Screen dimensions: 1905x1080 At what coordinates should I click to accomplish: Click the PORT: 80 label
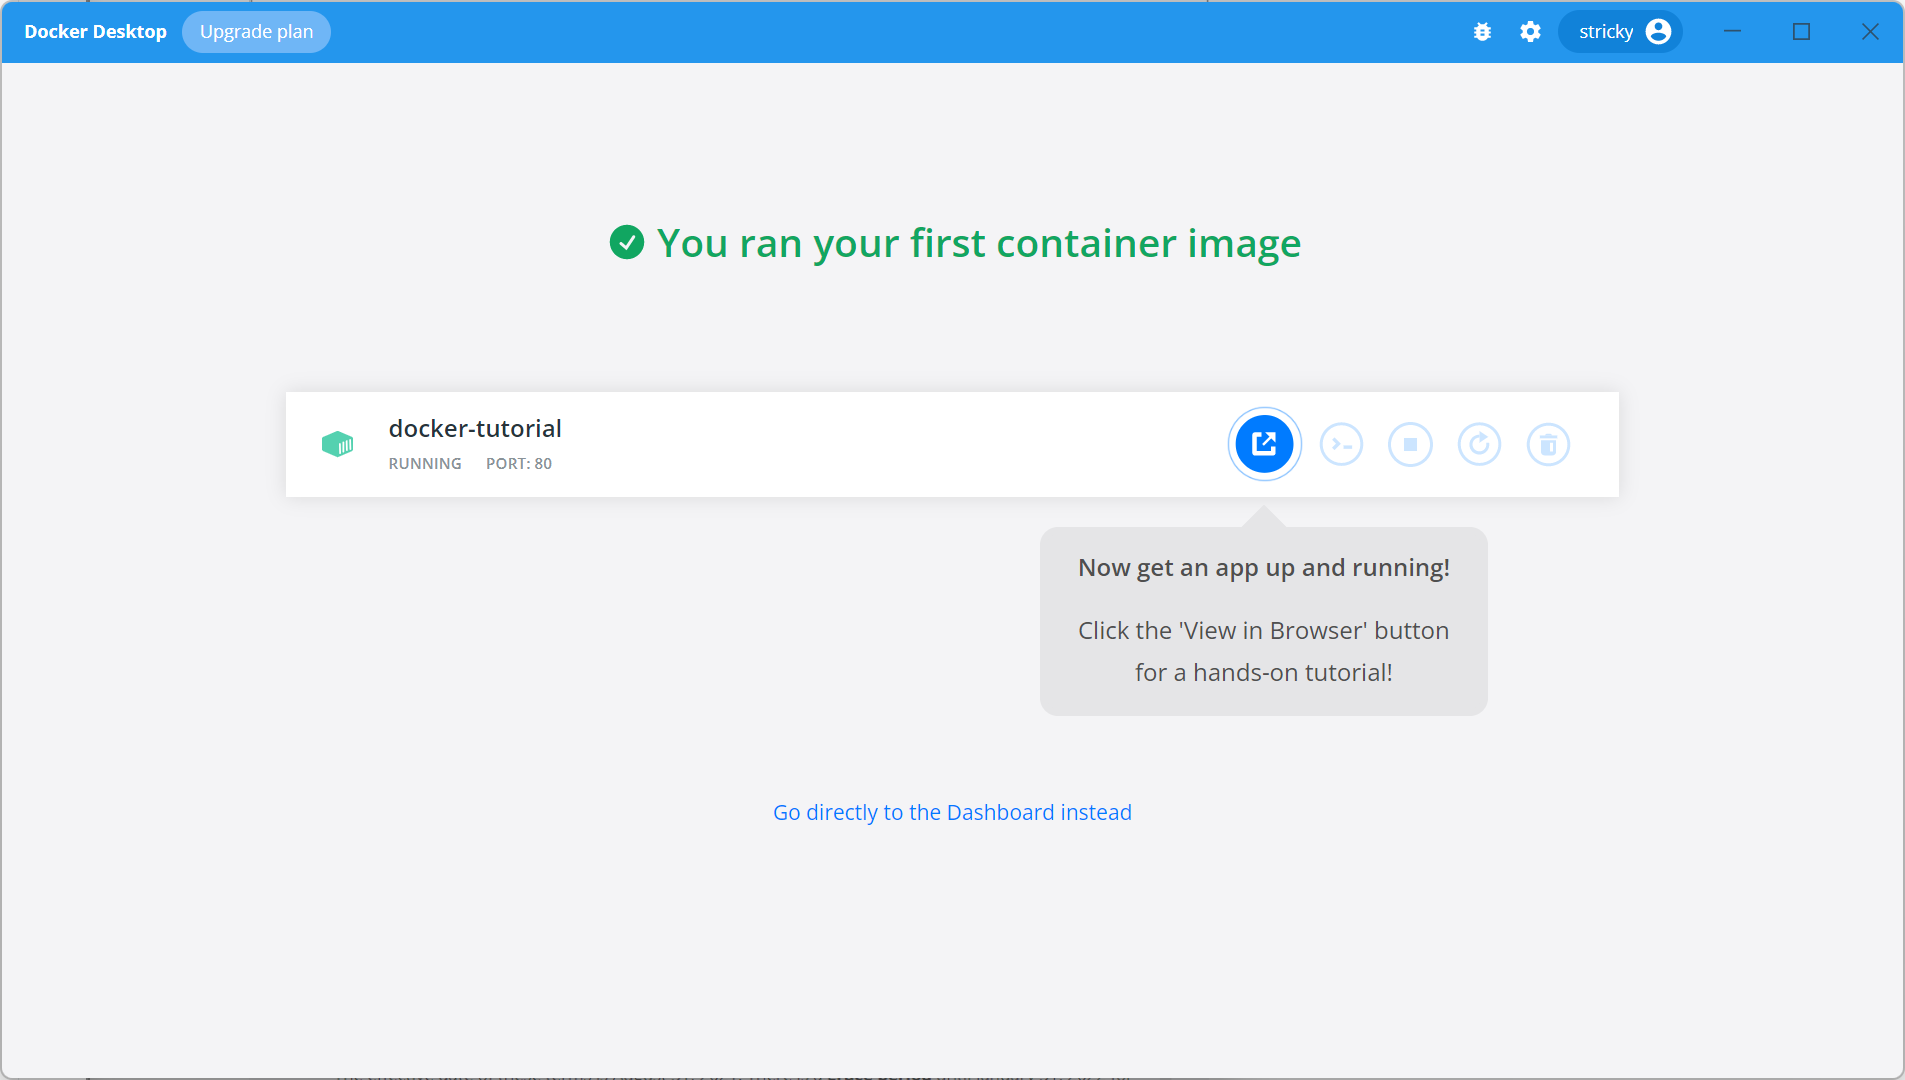point(519,464)
